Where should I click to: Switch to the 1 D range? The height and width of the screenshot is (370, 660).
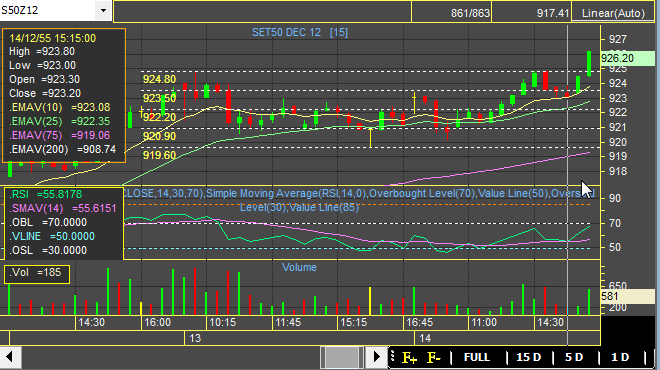tap(620, 357)
